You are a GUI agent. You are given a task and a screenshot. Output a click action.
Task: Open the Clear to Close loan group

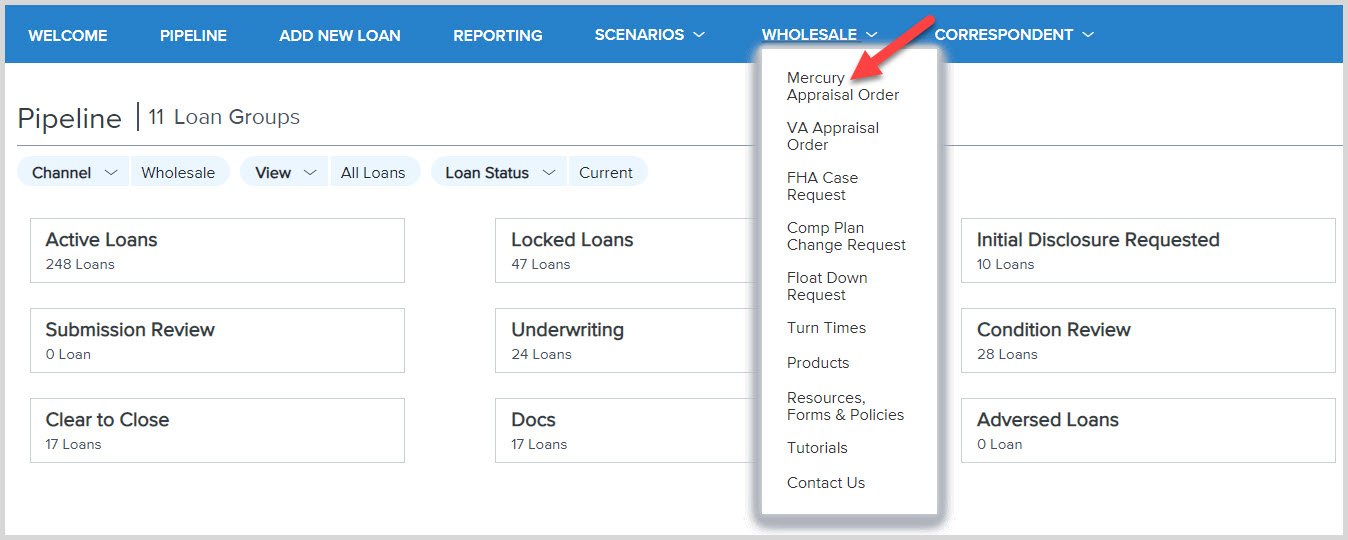point(217,430)
